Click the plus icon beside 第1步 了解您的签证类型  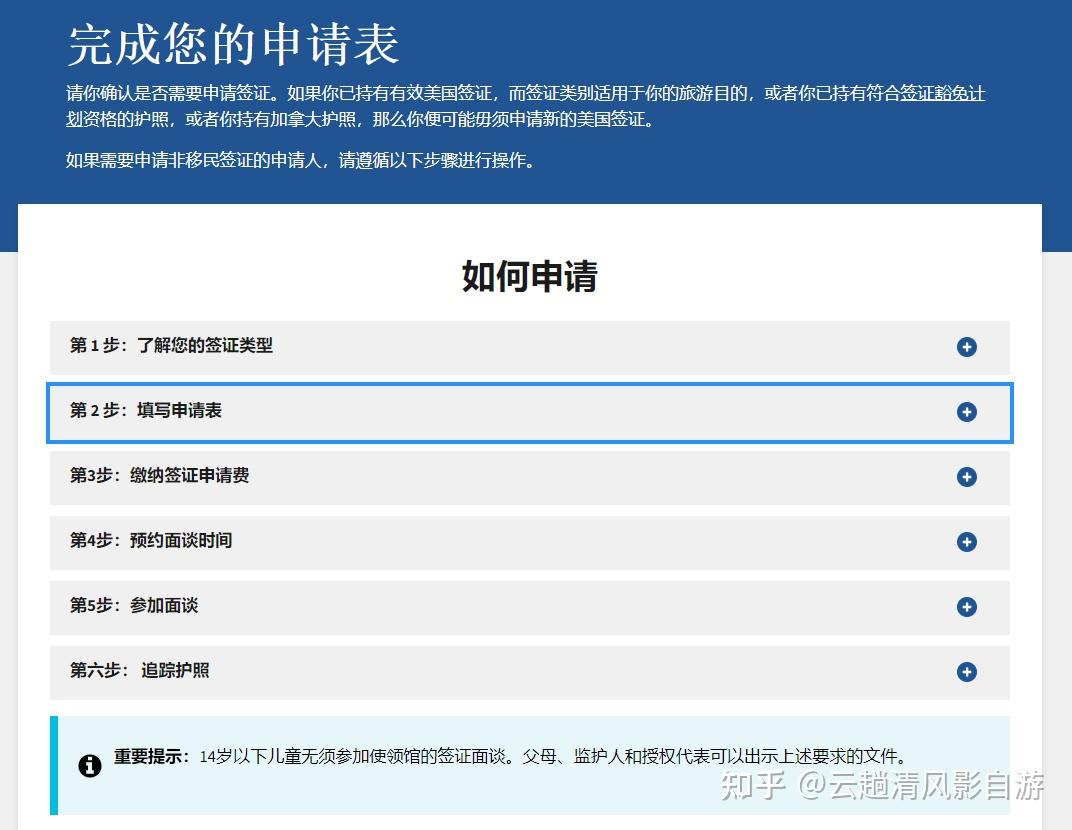[x=966, y=347]
